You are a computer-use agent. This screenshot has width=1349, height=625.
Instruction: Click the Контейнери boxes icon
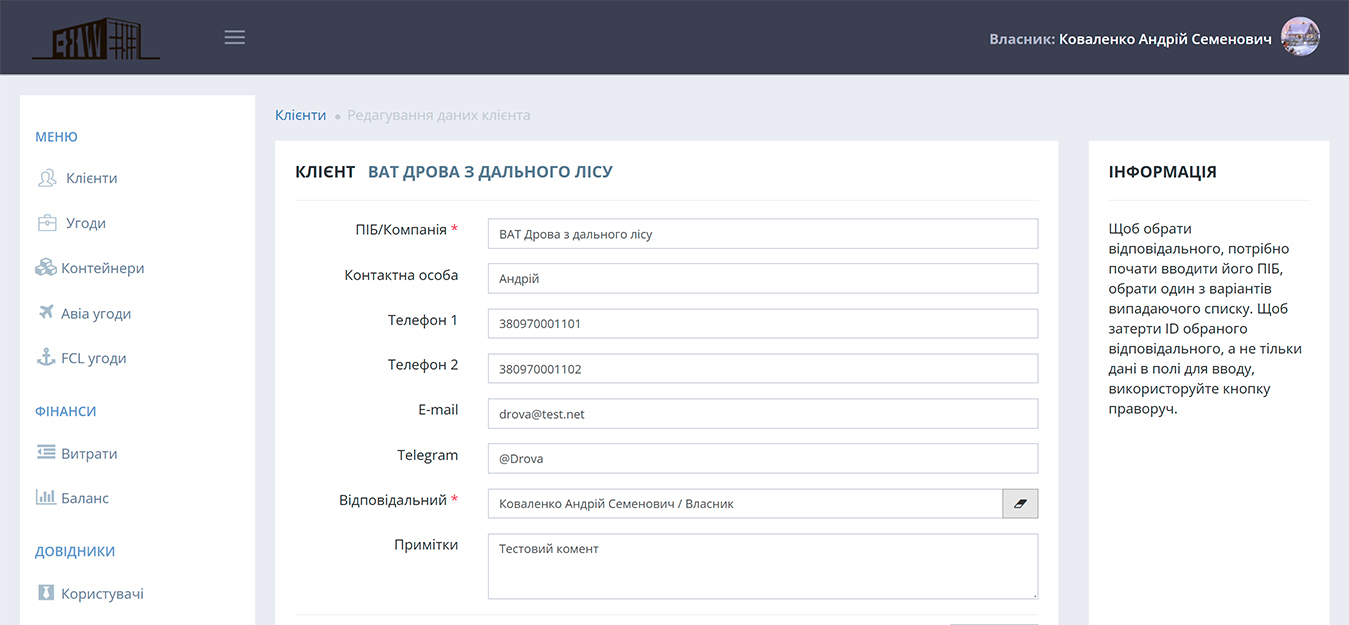(46, 268)
